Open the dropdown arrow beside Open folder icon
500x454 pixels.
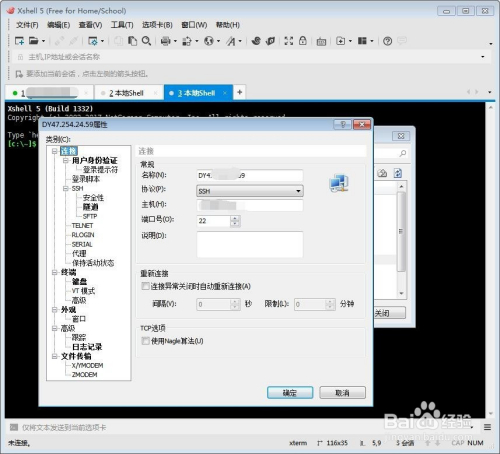(43, 41)
